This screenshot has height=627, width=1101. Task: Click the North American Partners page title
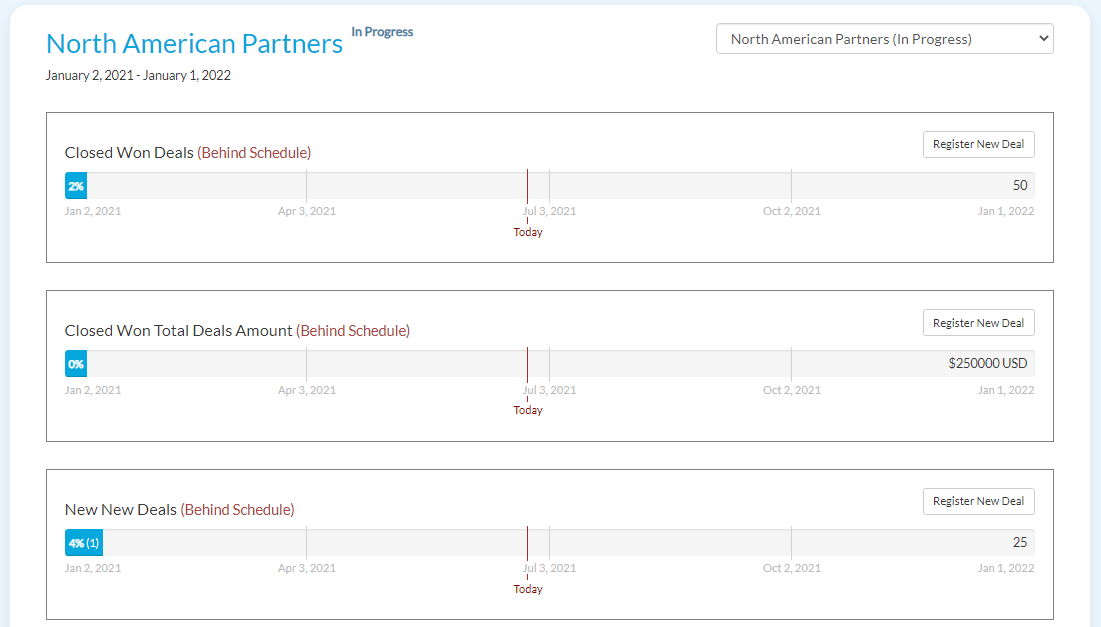194,44
